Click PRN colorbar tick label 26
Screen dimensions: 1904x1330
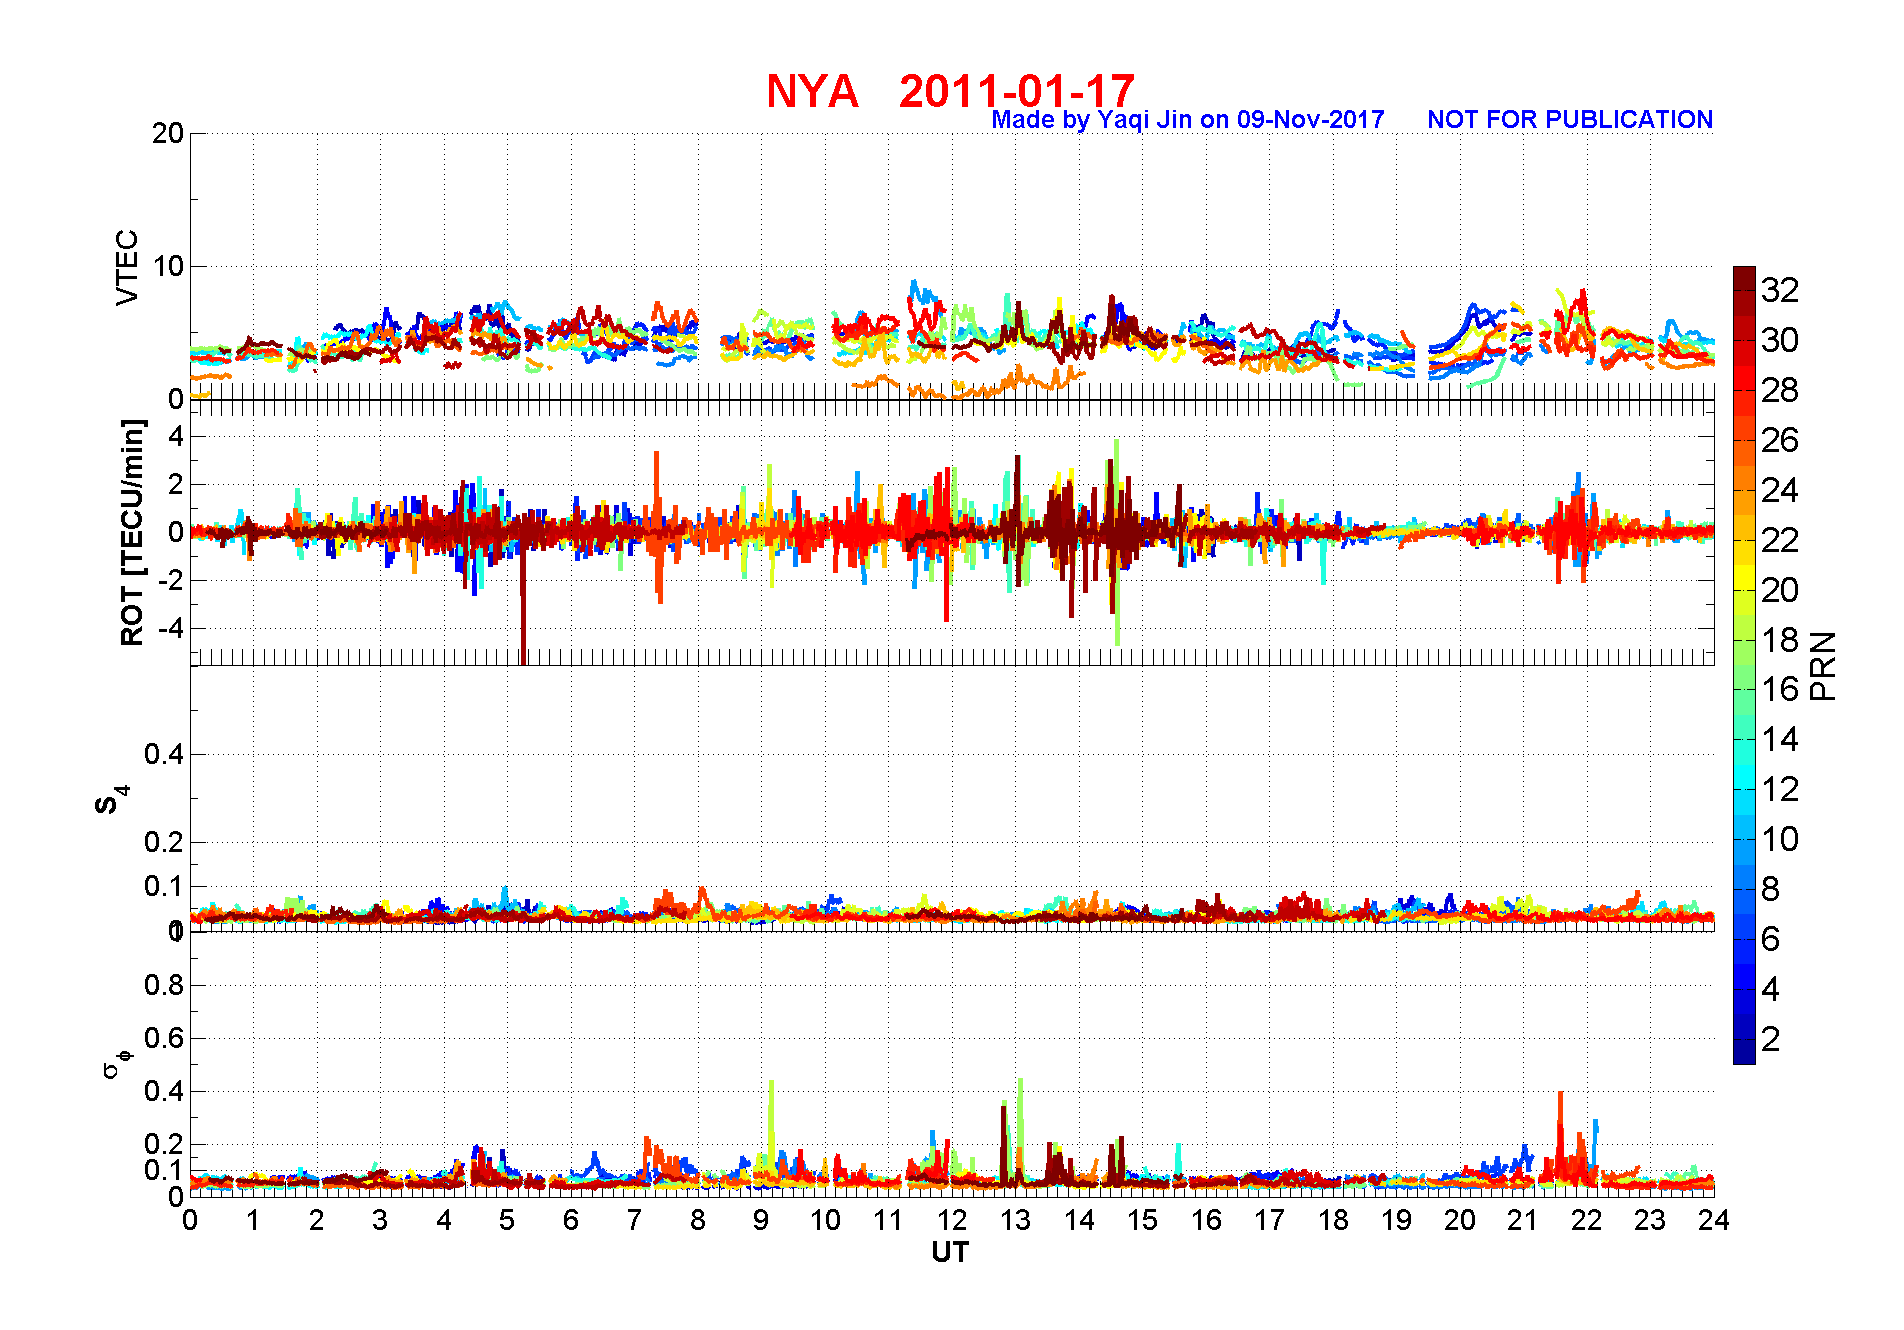[x=1780, y=440]
